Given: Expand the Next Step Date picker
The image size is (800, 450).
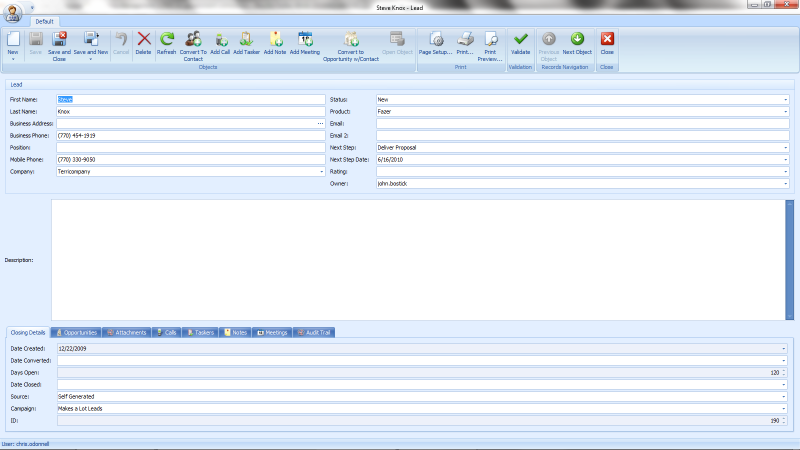Looking at the screenshot, I should tap(786, 160).
